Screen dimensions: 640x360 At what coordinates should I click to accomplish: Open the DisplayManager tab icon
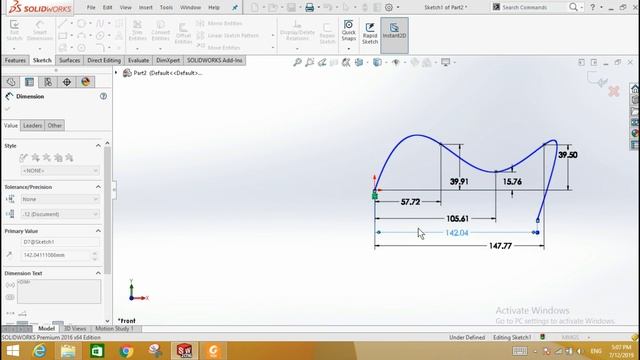click(86, 82)
